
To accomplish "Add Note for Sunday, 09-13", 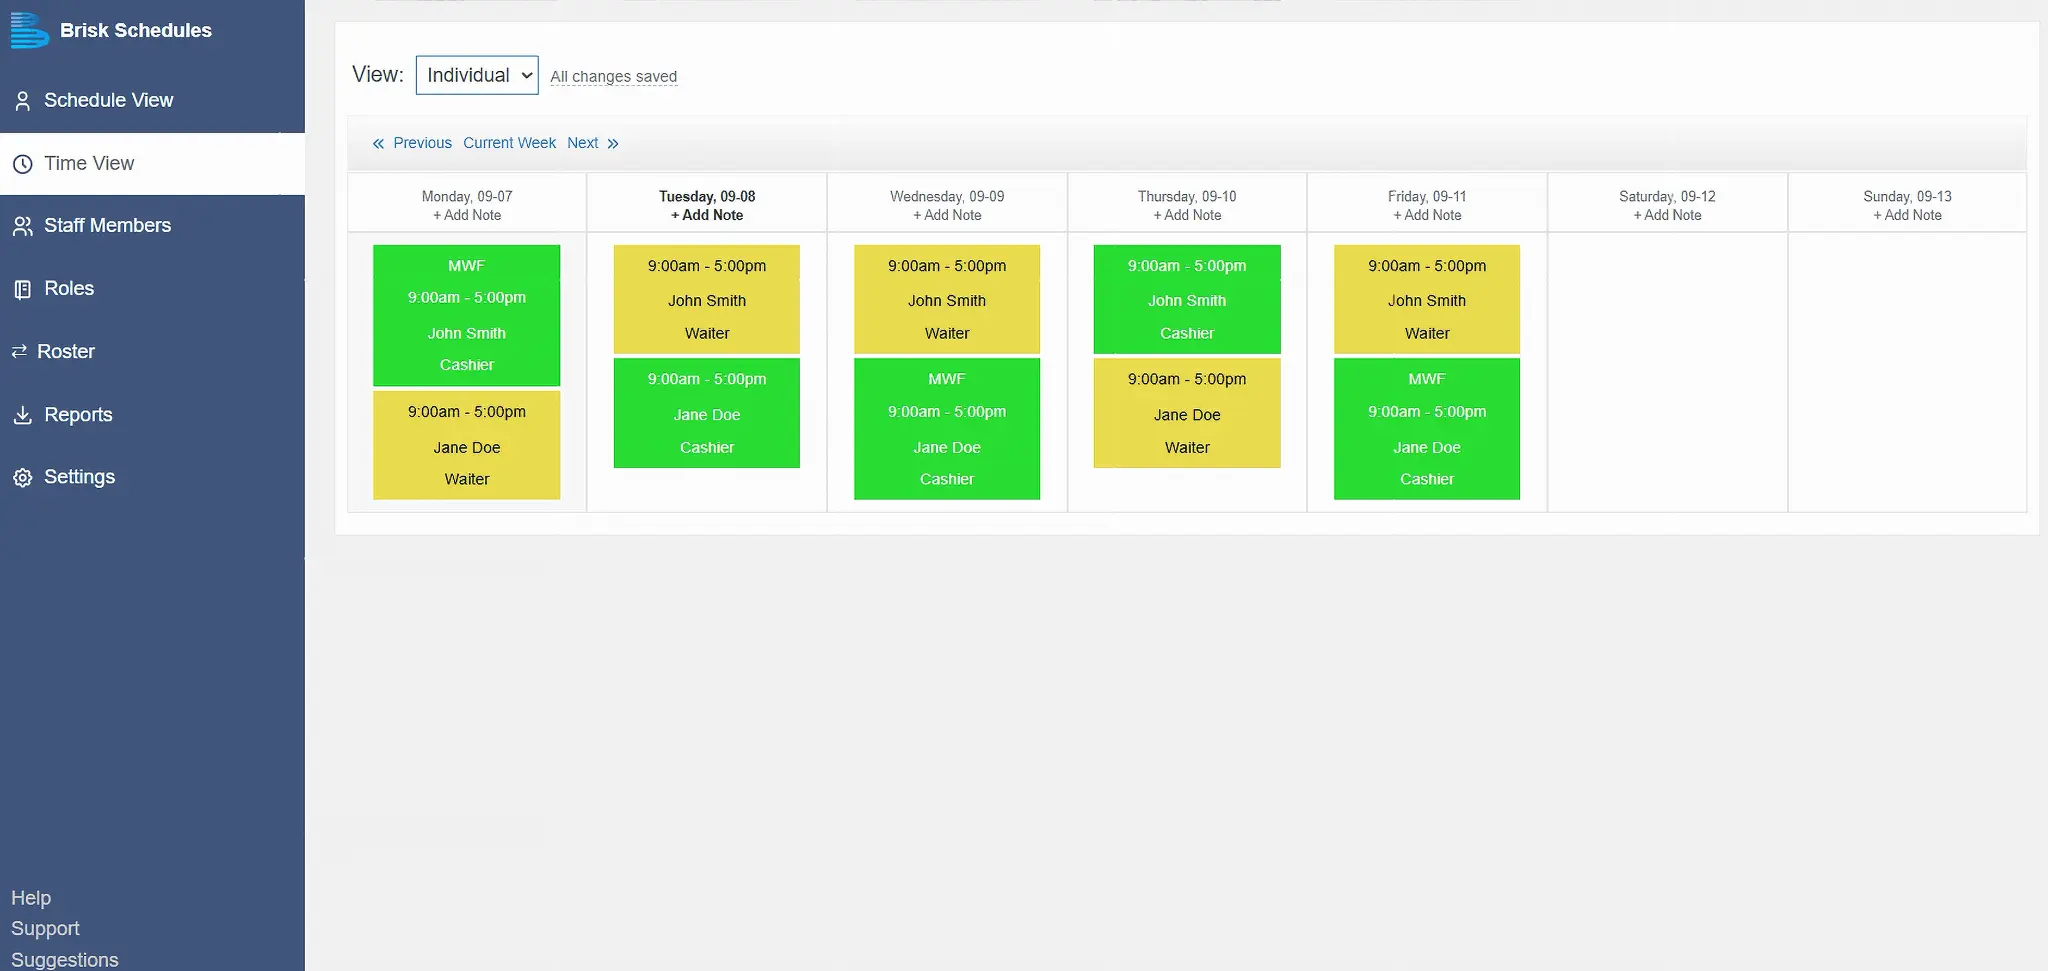I will [x=1907, y=215].
